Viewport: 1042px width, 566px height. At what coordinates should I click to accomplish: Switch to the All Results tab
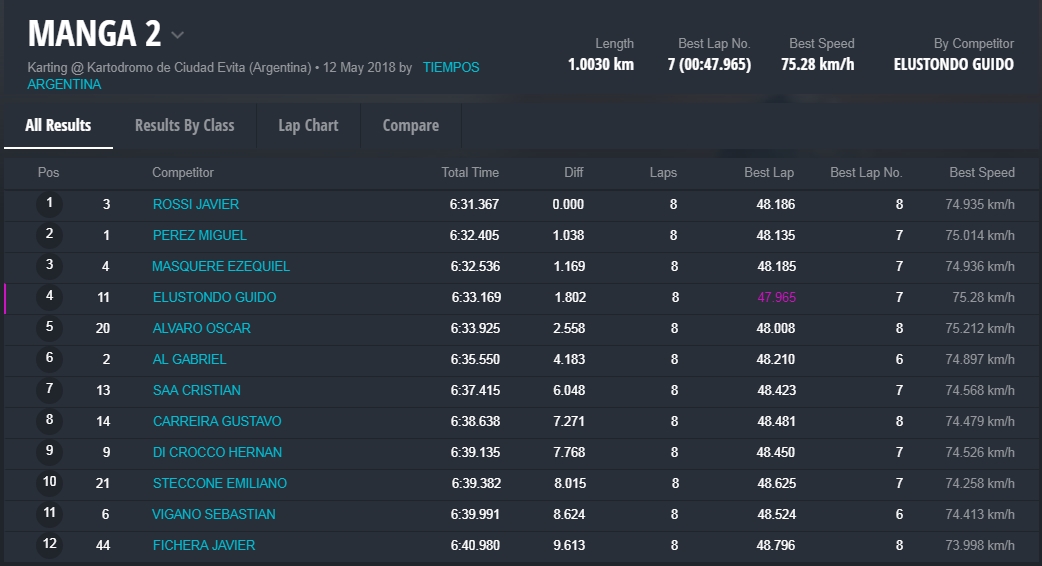pos(58,126)
